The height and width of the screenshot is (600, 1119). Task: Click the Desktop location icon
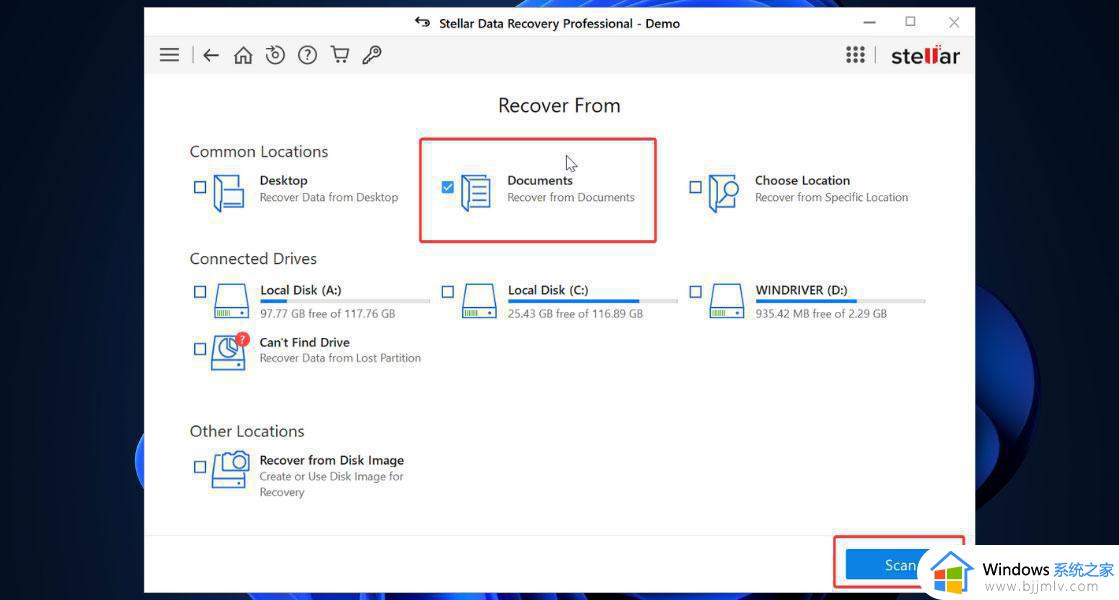[x=229, y=193]
